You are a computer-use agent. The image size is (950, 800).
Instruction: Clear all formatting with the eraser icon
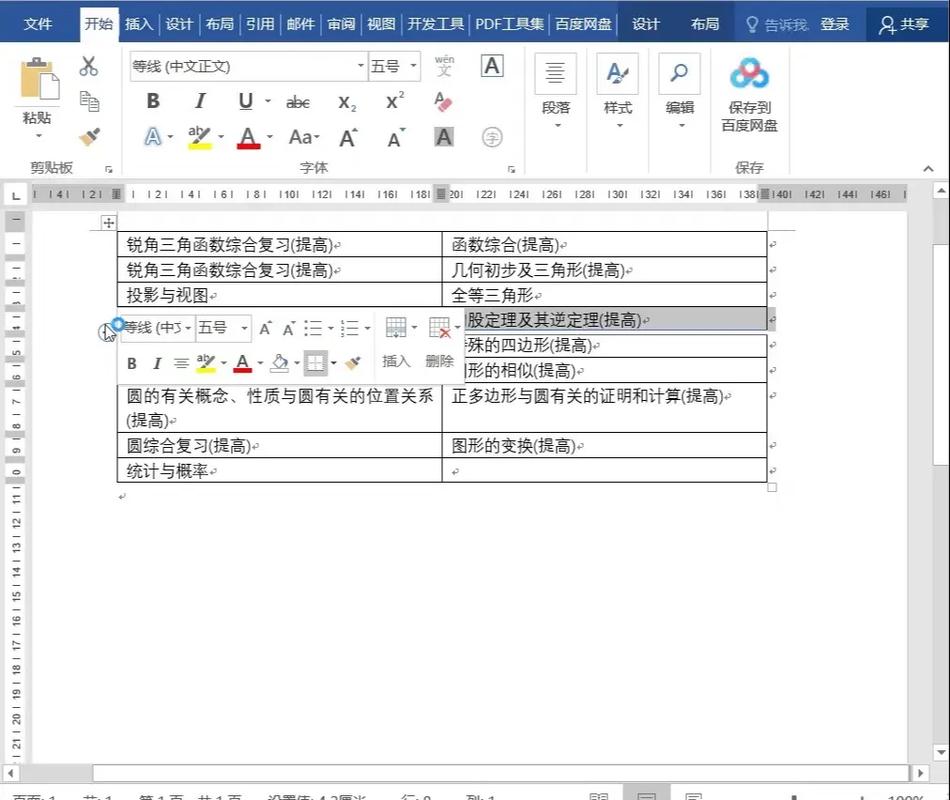click(x=443, y=102)
